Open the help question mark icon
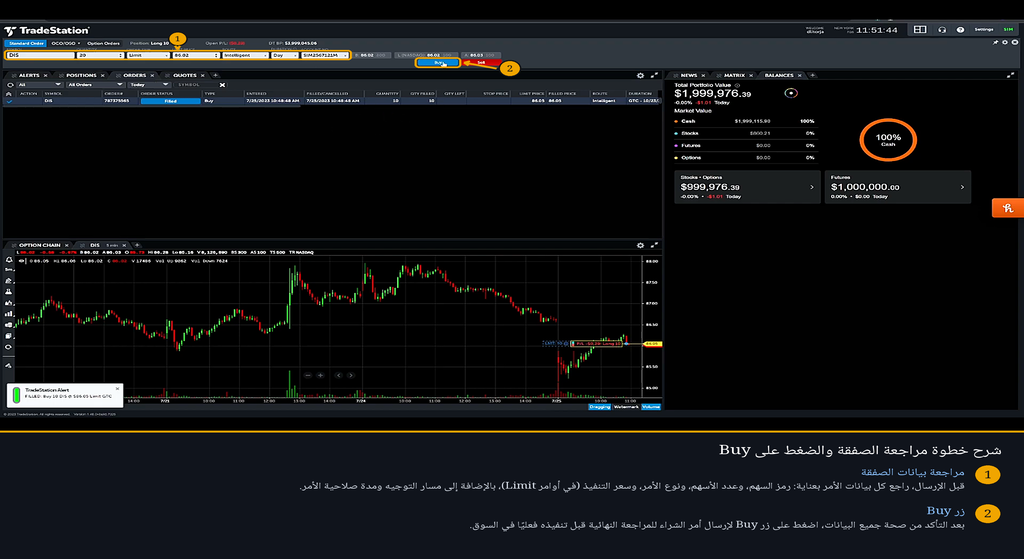 pyautogui.click(x=960, y=29)
